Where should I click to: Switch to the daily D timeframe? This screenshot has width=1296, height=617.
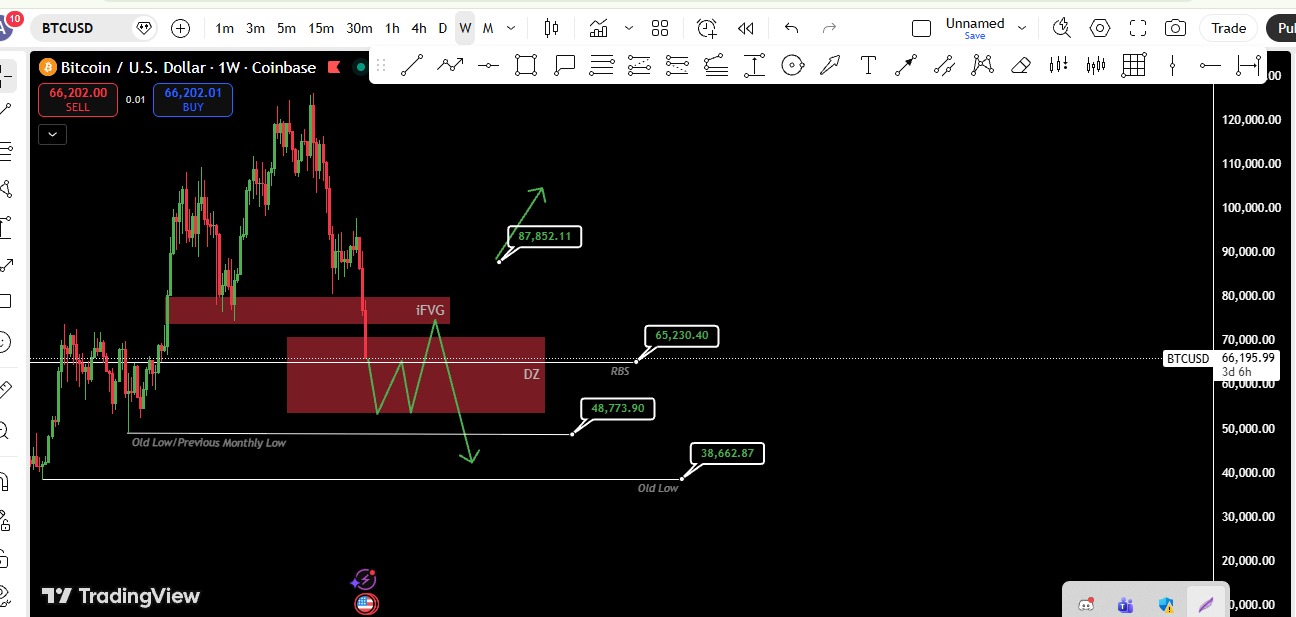(x=443, y=28)
